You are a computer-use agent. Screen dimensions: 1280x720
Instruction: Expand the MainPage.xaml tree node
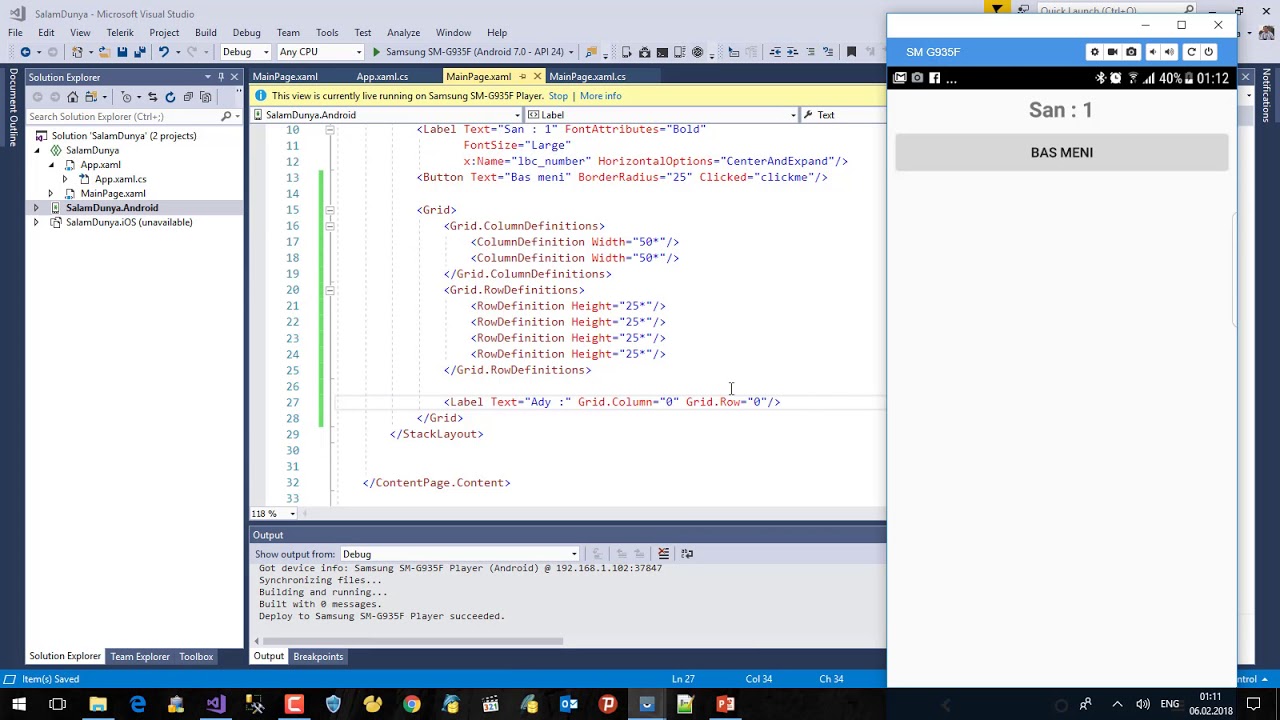[51, 193]
